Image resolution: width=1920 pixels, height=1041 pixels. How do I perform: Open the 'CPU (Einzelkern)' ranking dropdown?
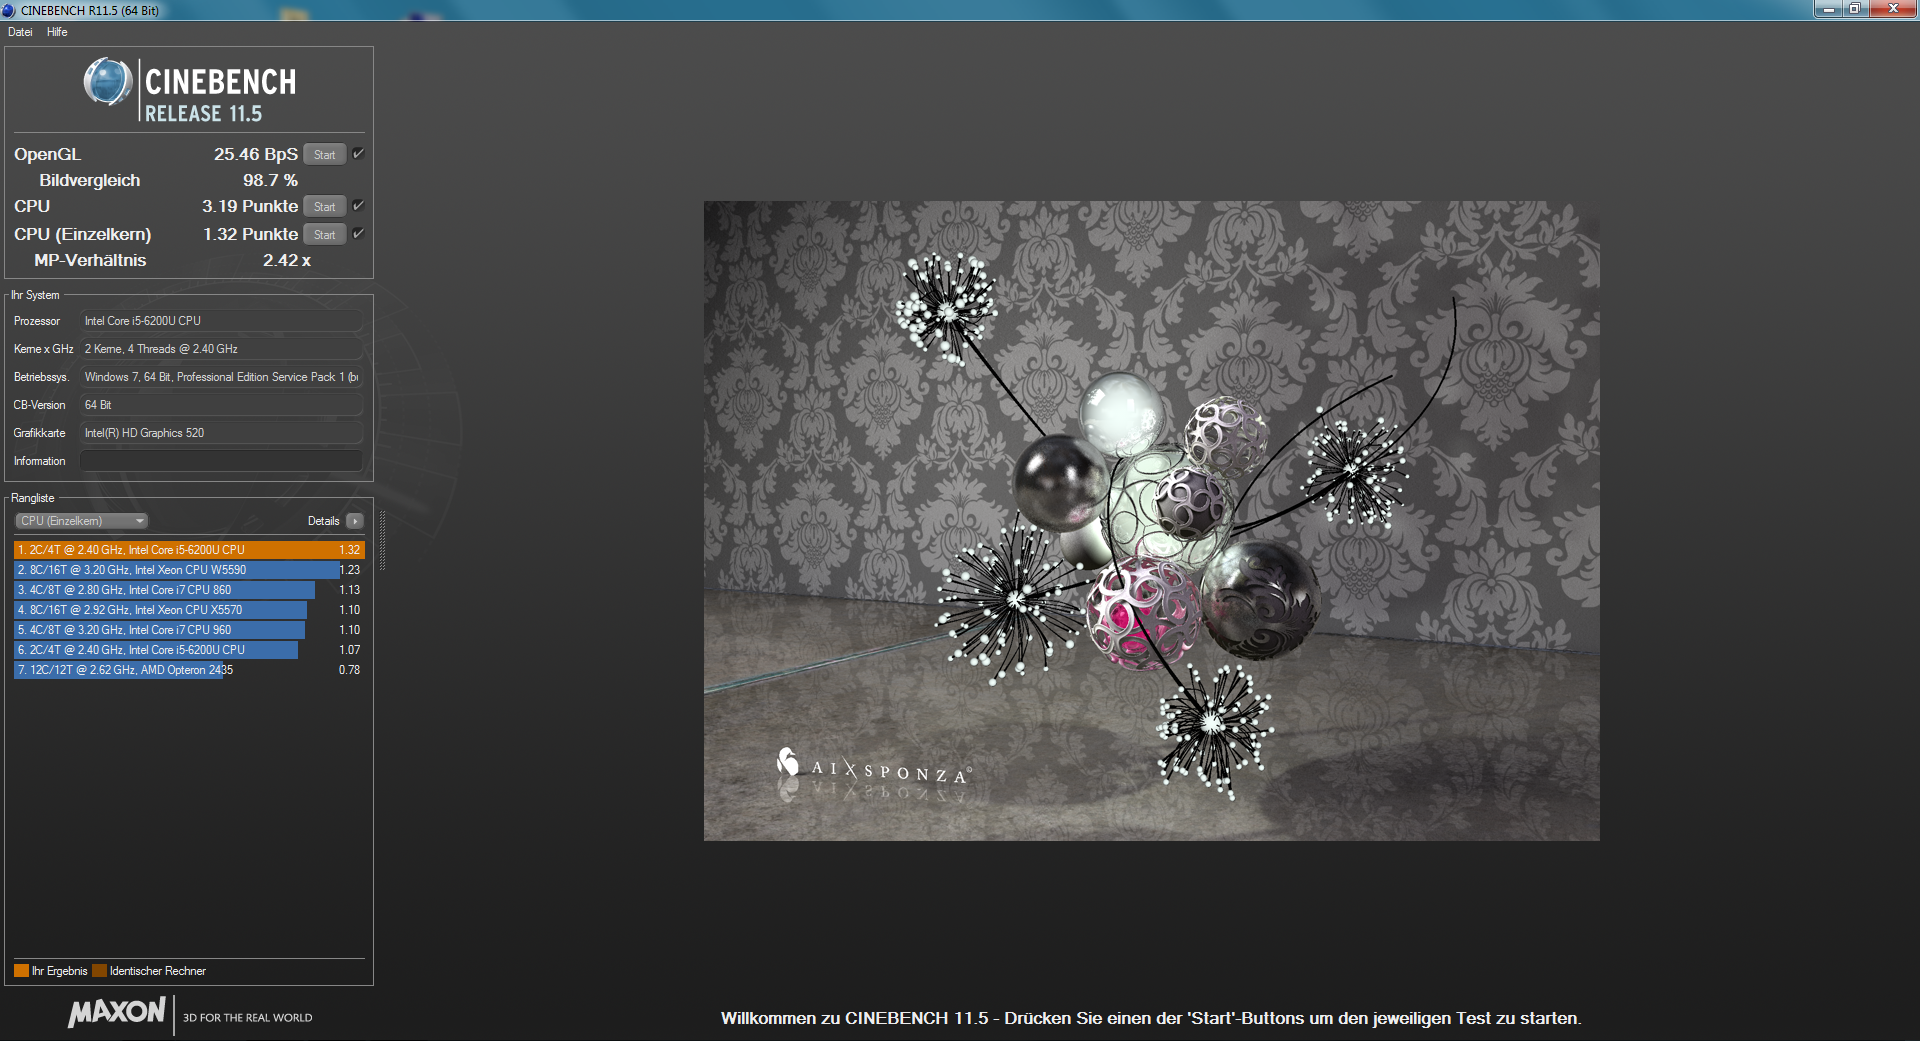point(81,521)
